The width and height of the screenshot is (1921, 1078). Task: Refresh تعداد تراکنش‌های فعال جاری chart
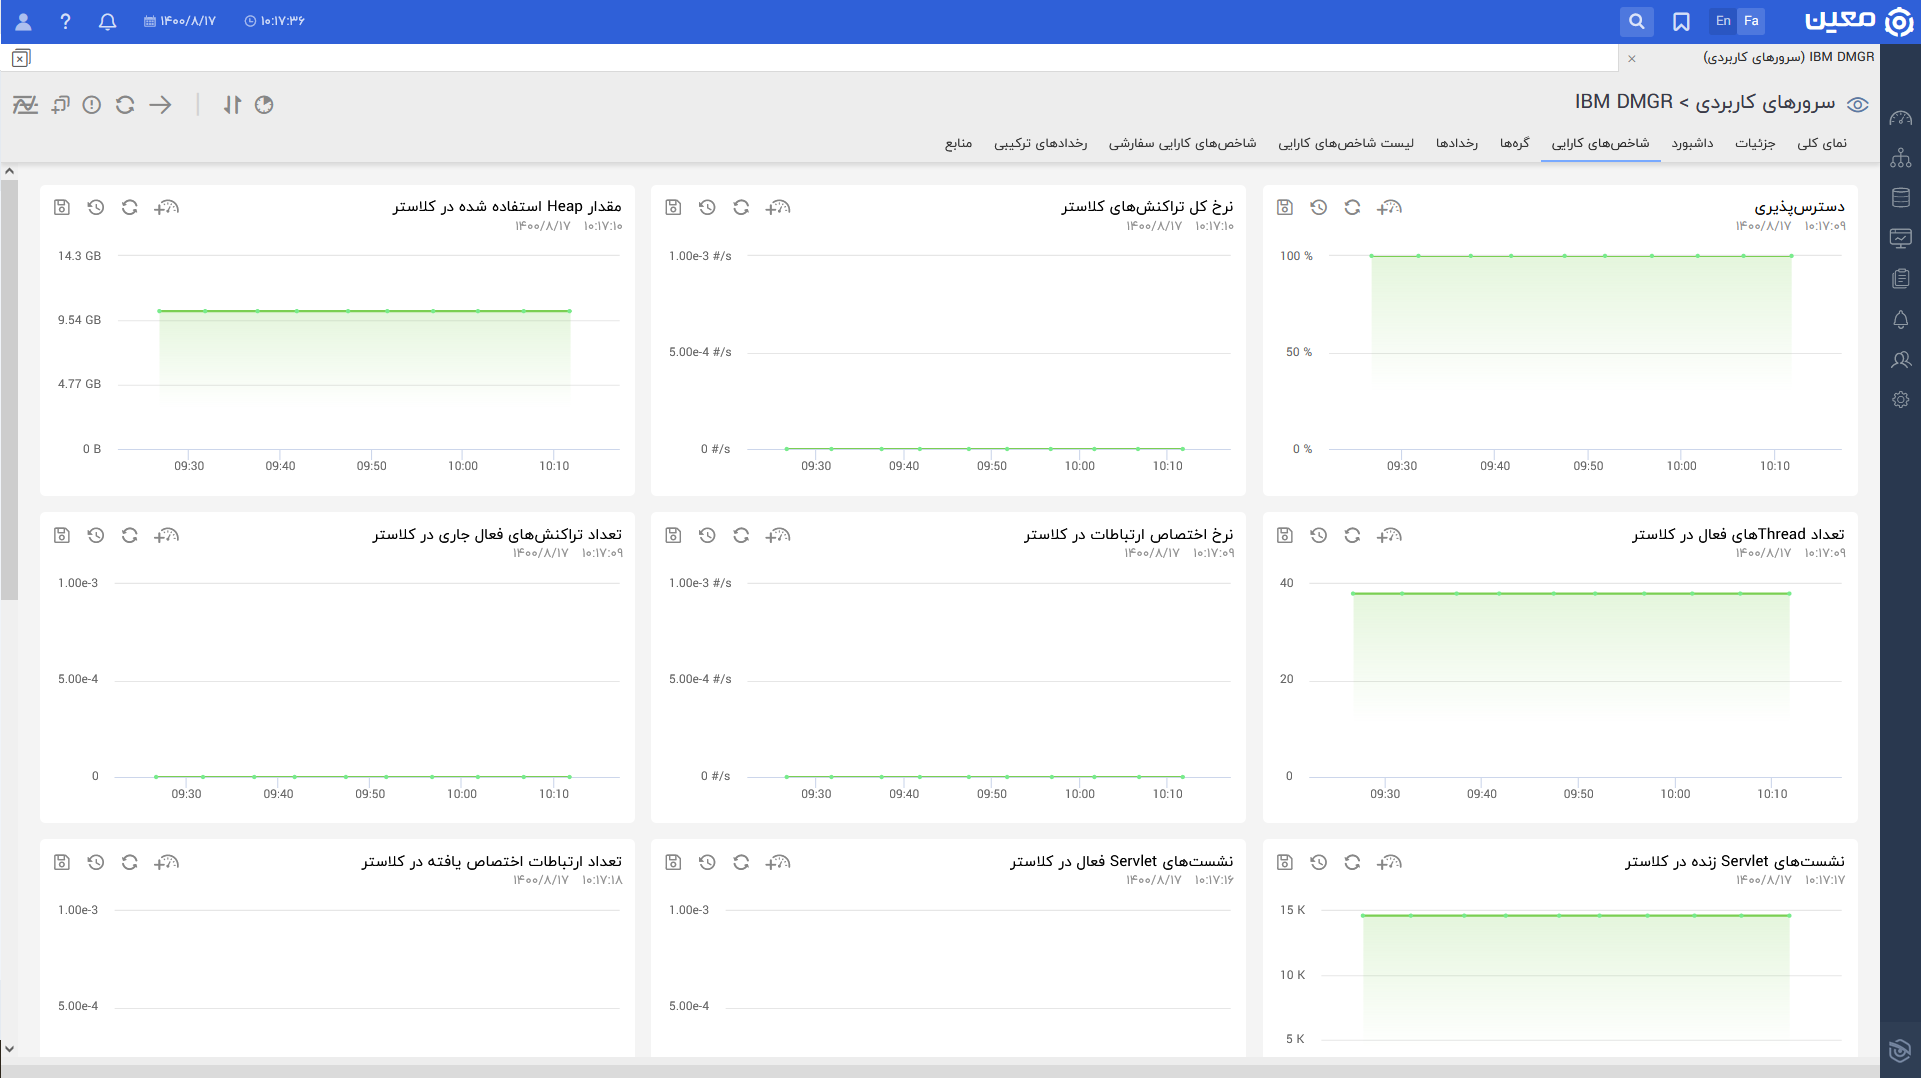129,535
